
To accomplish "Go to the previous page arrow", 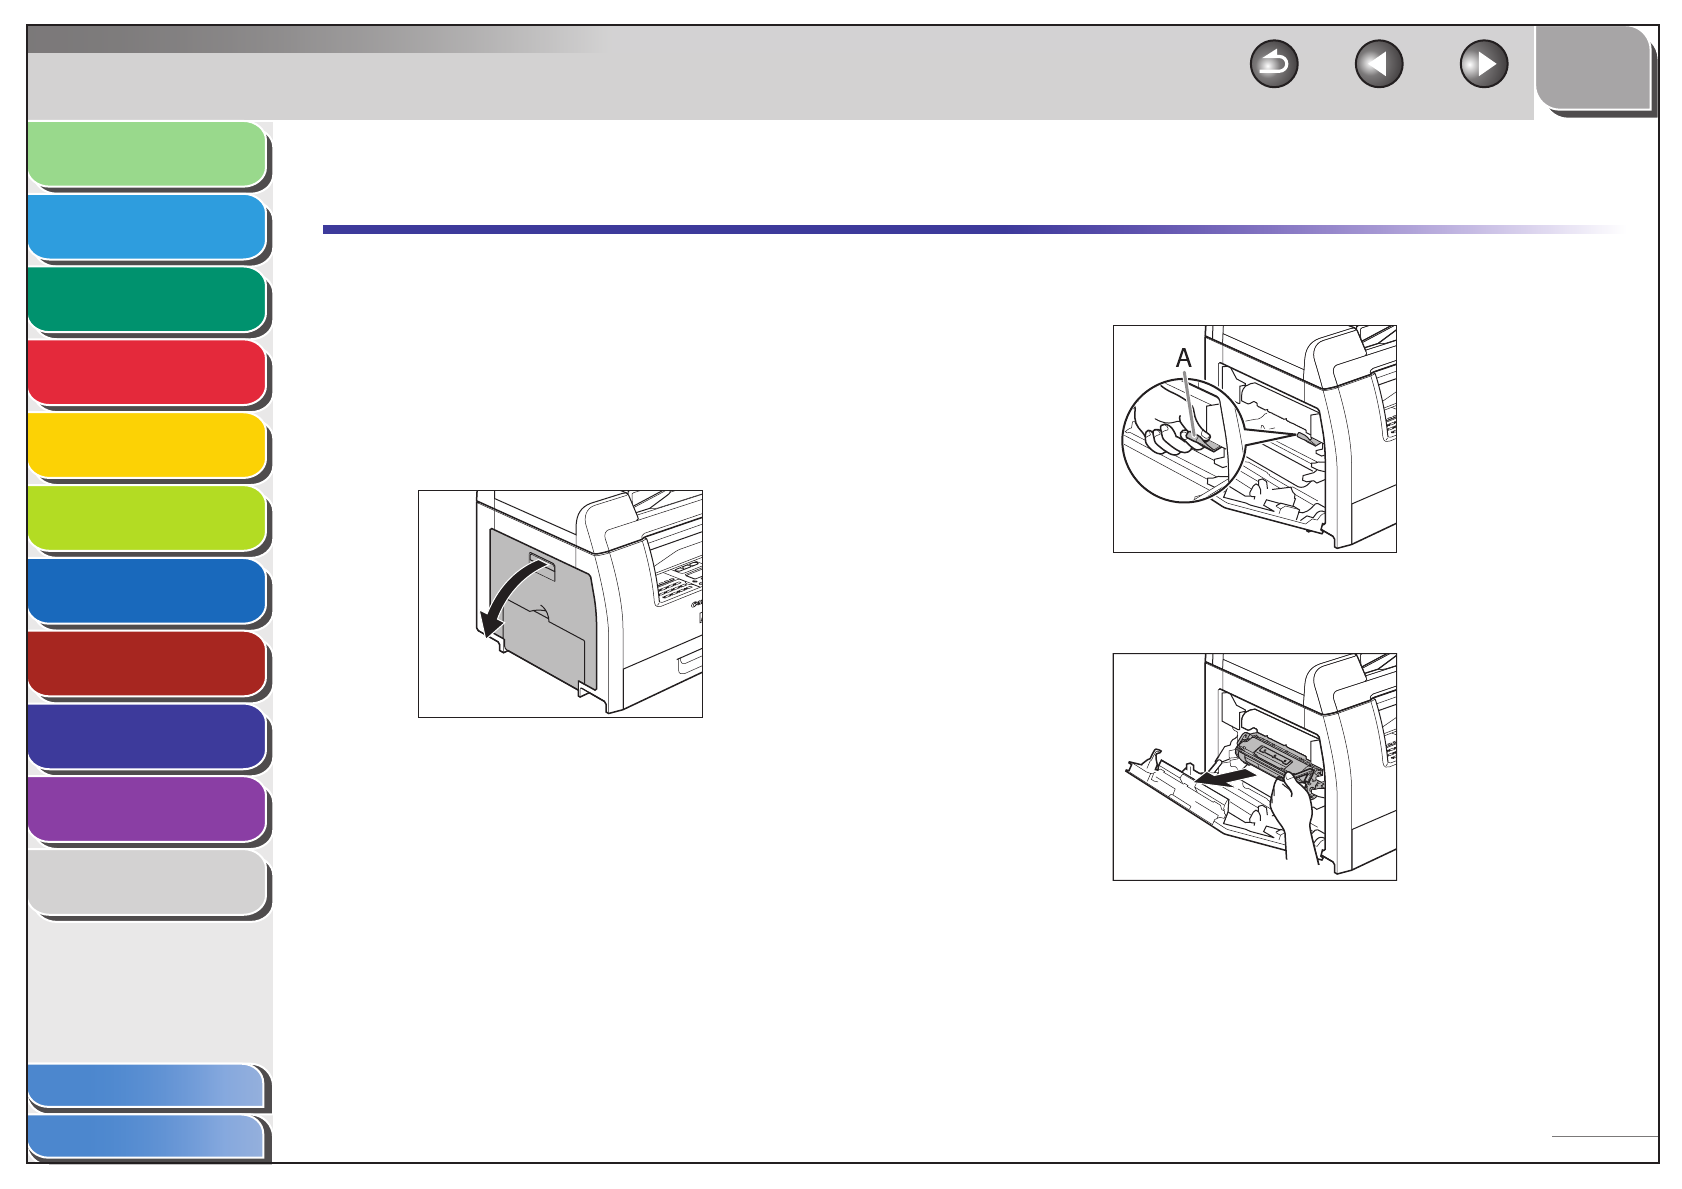I will point(1379,65).
